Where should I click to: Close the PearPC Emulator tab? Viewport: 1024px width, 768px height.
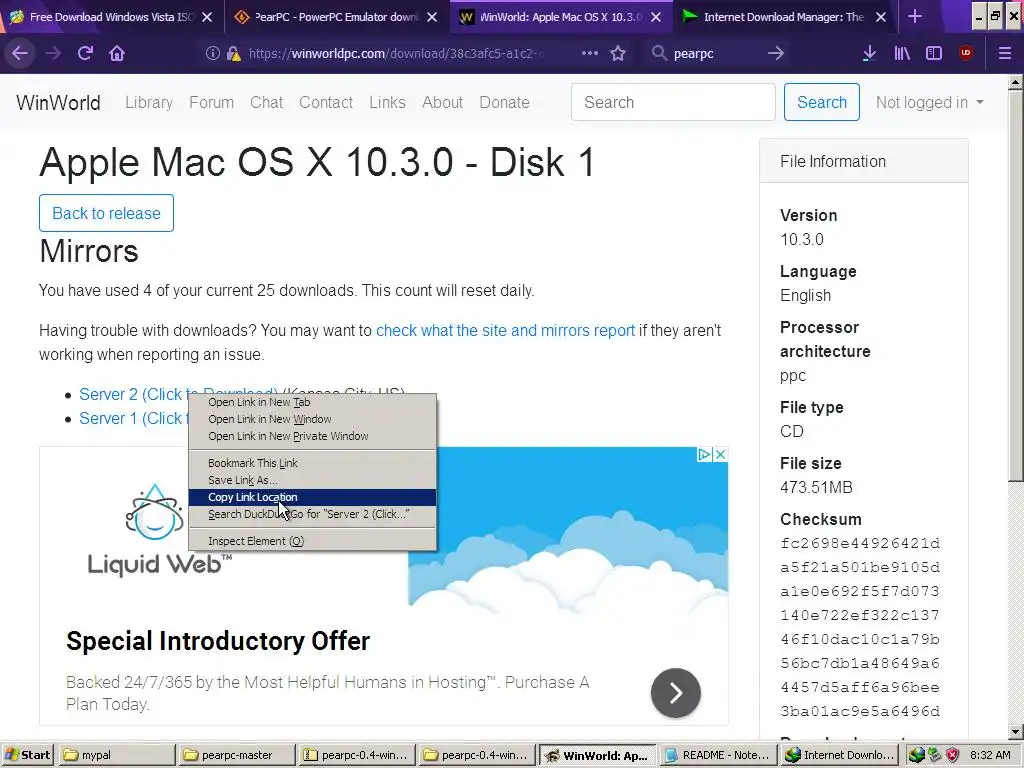(432, 18)
